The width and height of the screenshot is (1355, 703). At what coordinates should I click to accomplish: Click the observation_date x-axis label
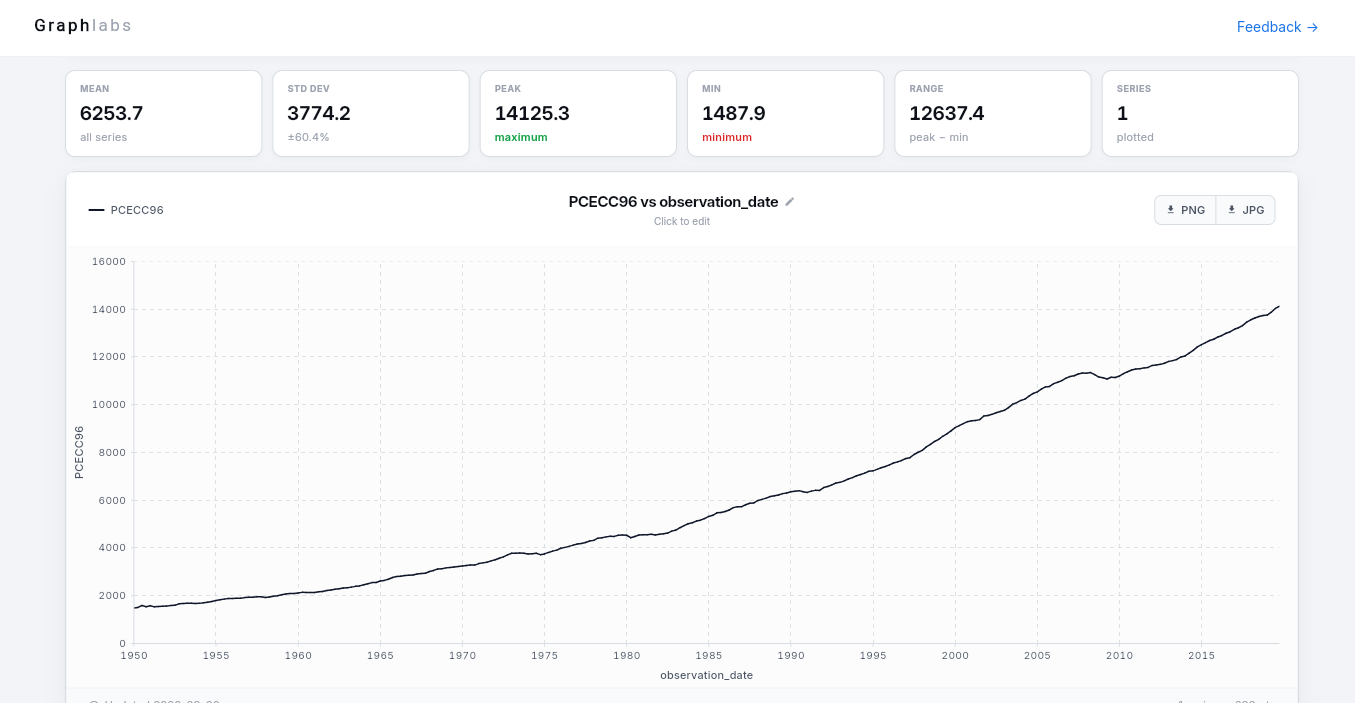pyautogui.click(x=706, y=675)
